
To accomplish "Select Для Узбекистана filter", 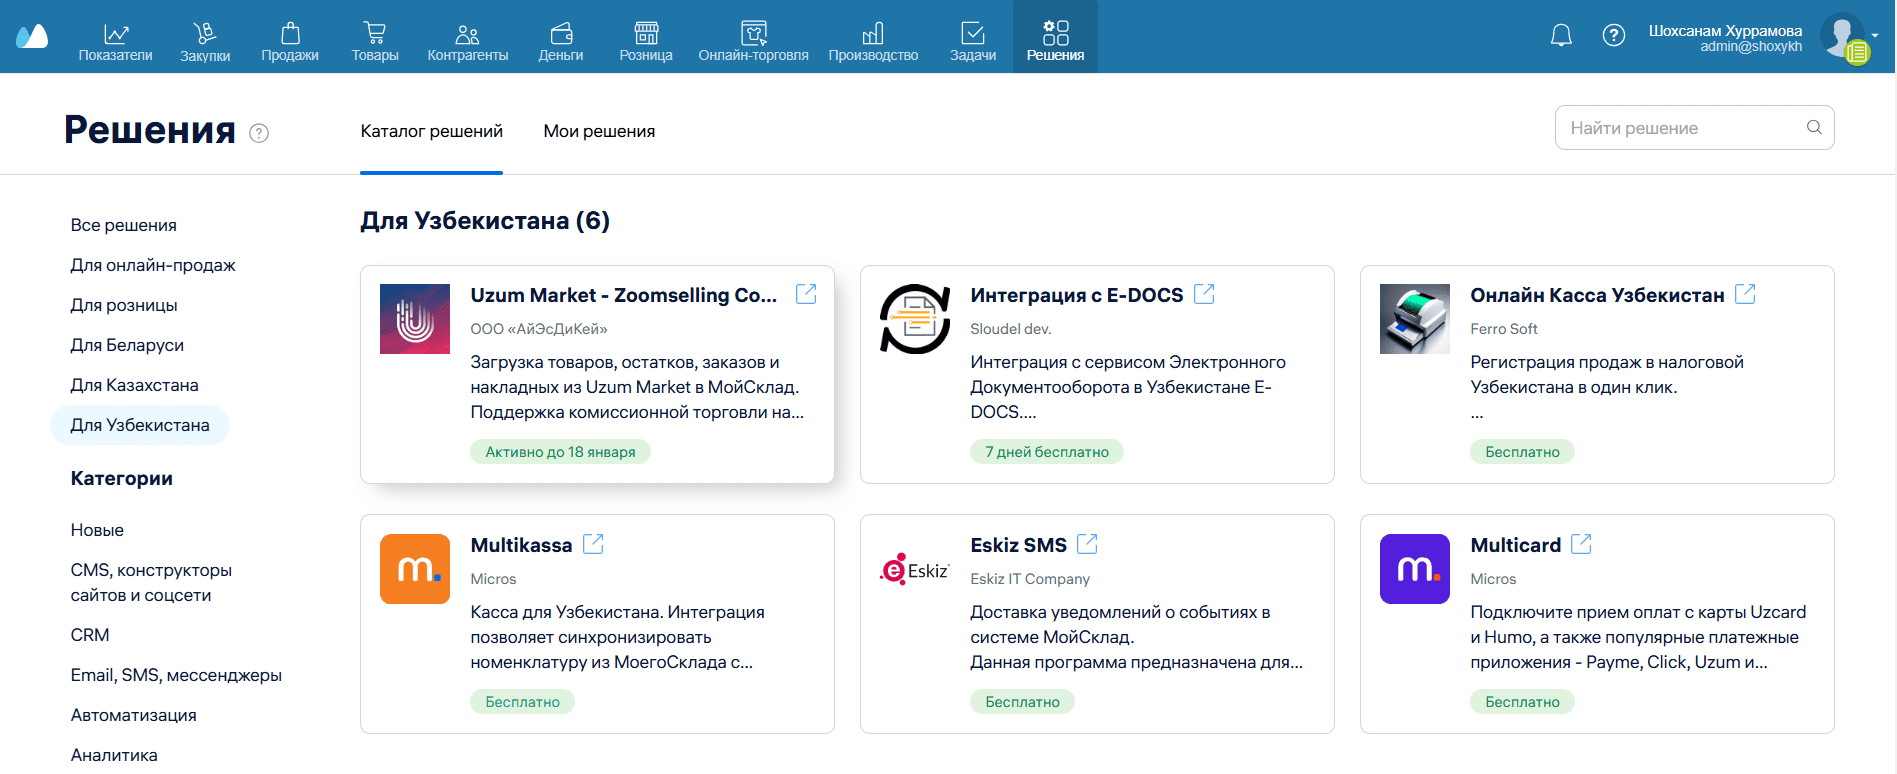I will click(x=140, y=425).
